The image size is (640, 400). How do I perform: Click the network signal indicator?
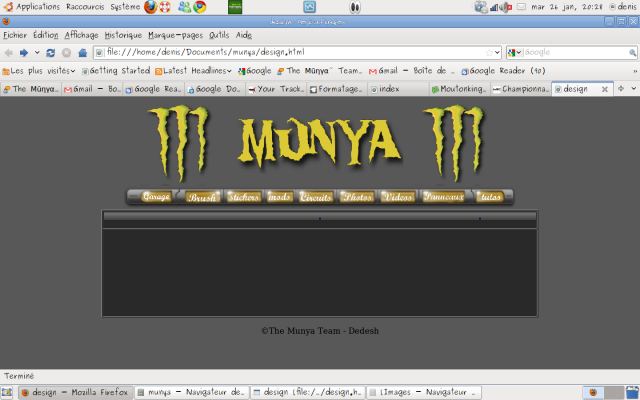pyautogui.click(x=495, y=7)
